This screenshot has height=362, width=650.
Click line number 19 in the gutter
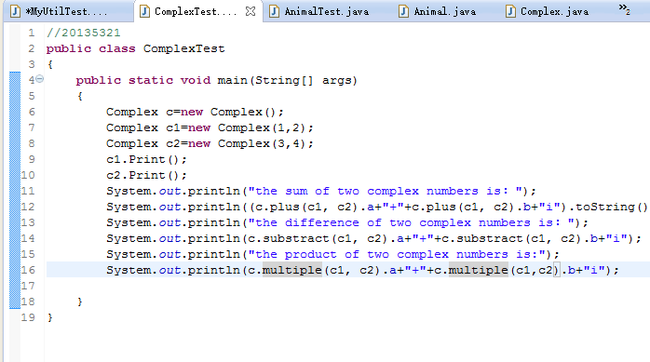28,317
